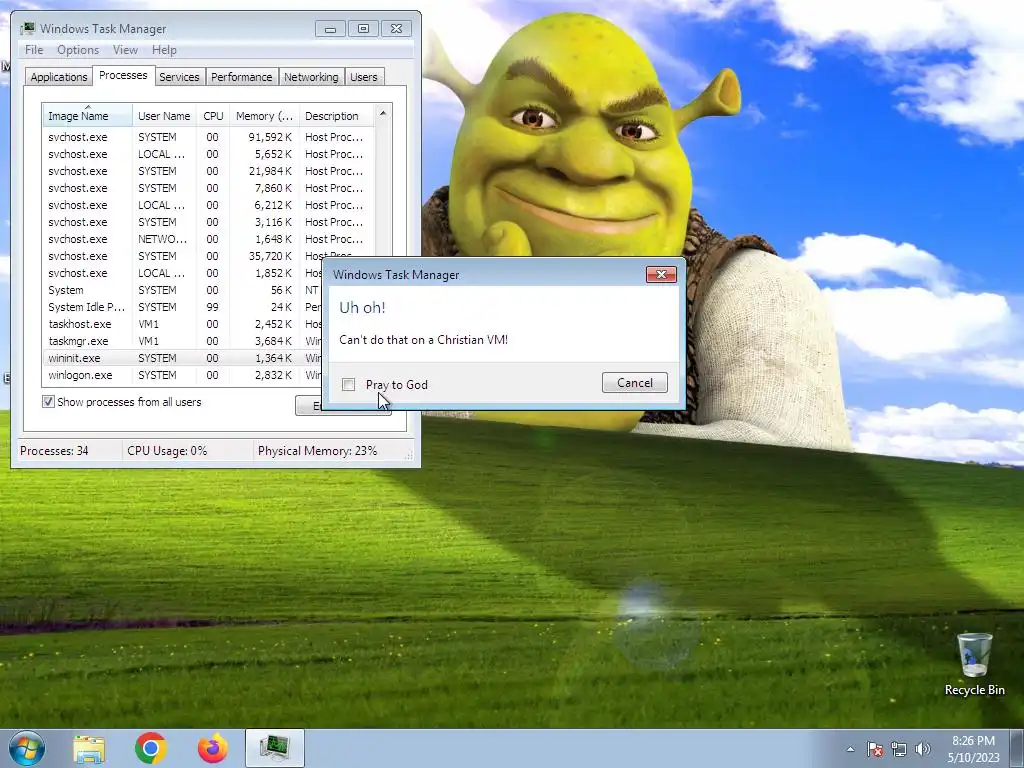The height and width of the screenshot is (768, 1024).
Task: Sort by the Memory column header
Action: coord(264,116)
